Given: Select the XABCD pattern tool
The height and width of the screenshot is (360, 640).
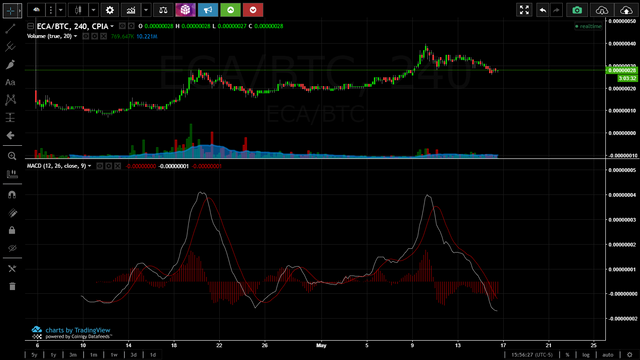Looking at the screenshot, I should (10, 100).
